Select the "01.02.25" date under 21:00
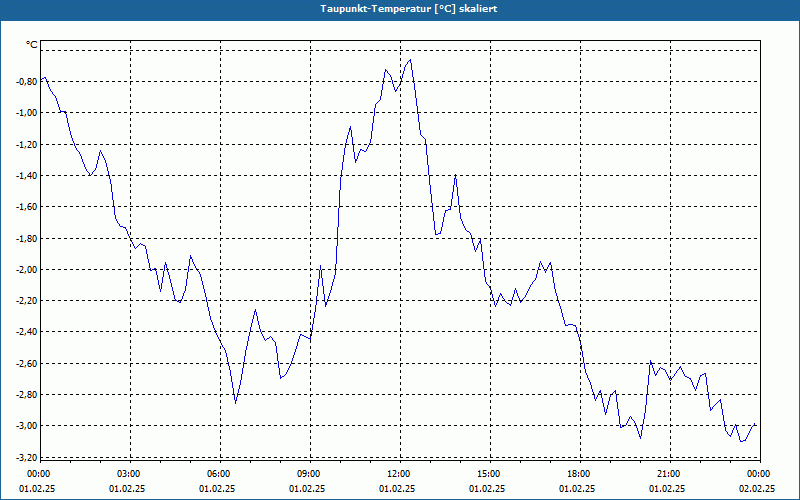 point(667,489)
